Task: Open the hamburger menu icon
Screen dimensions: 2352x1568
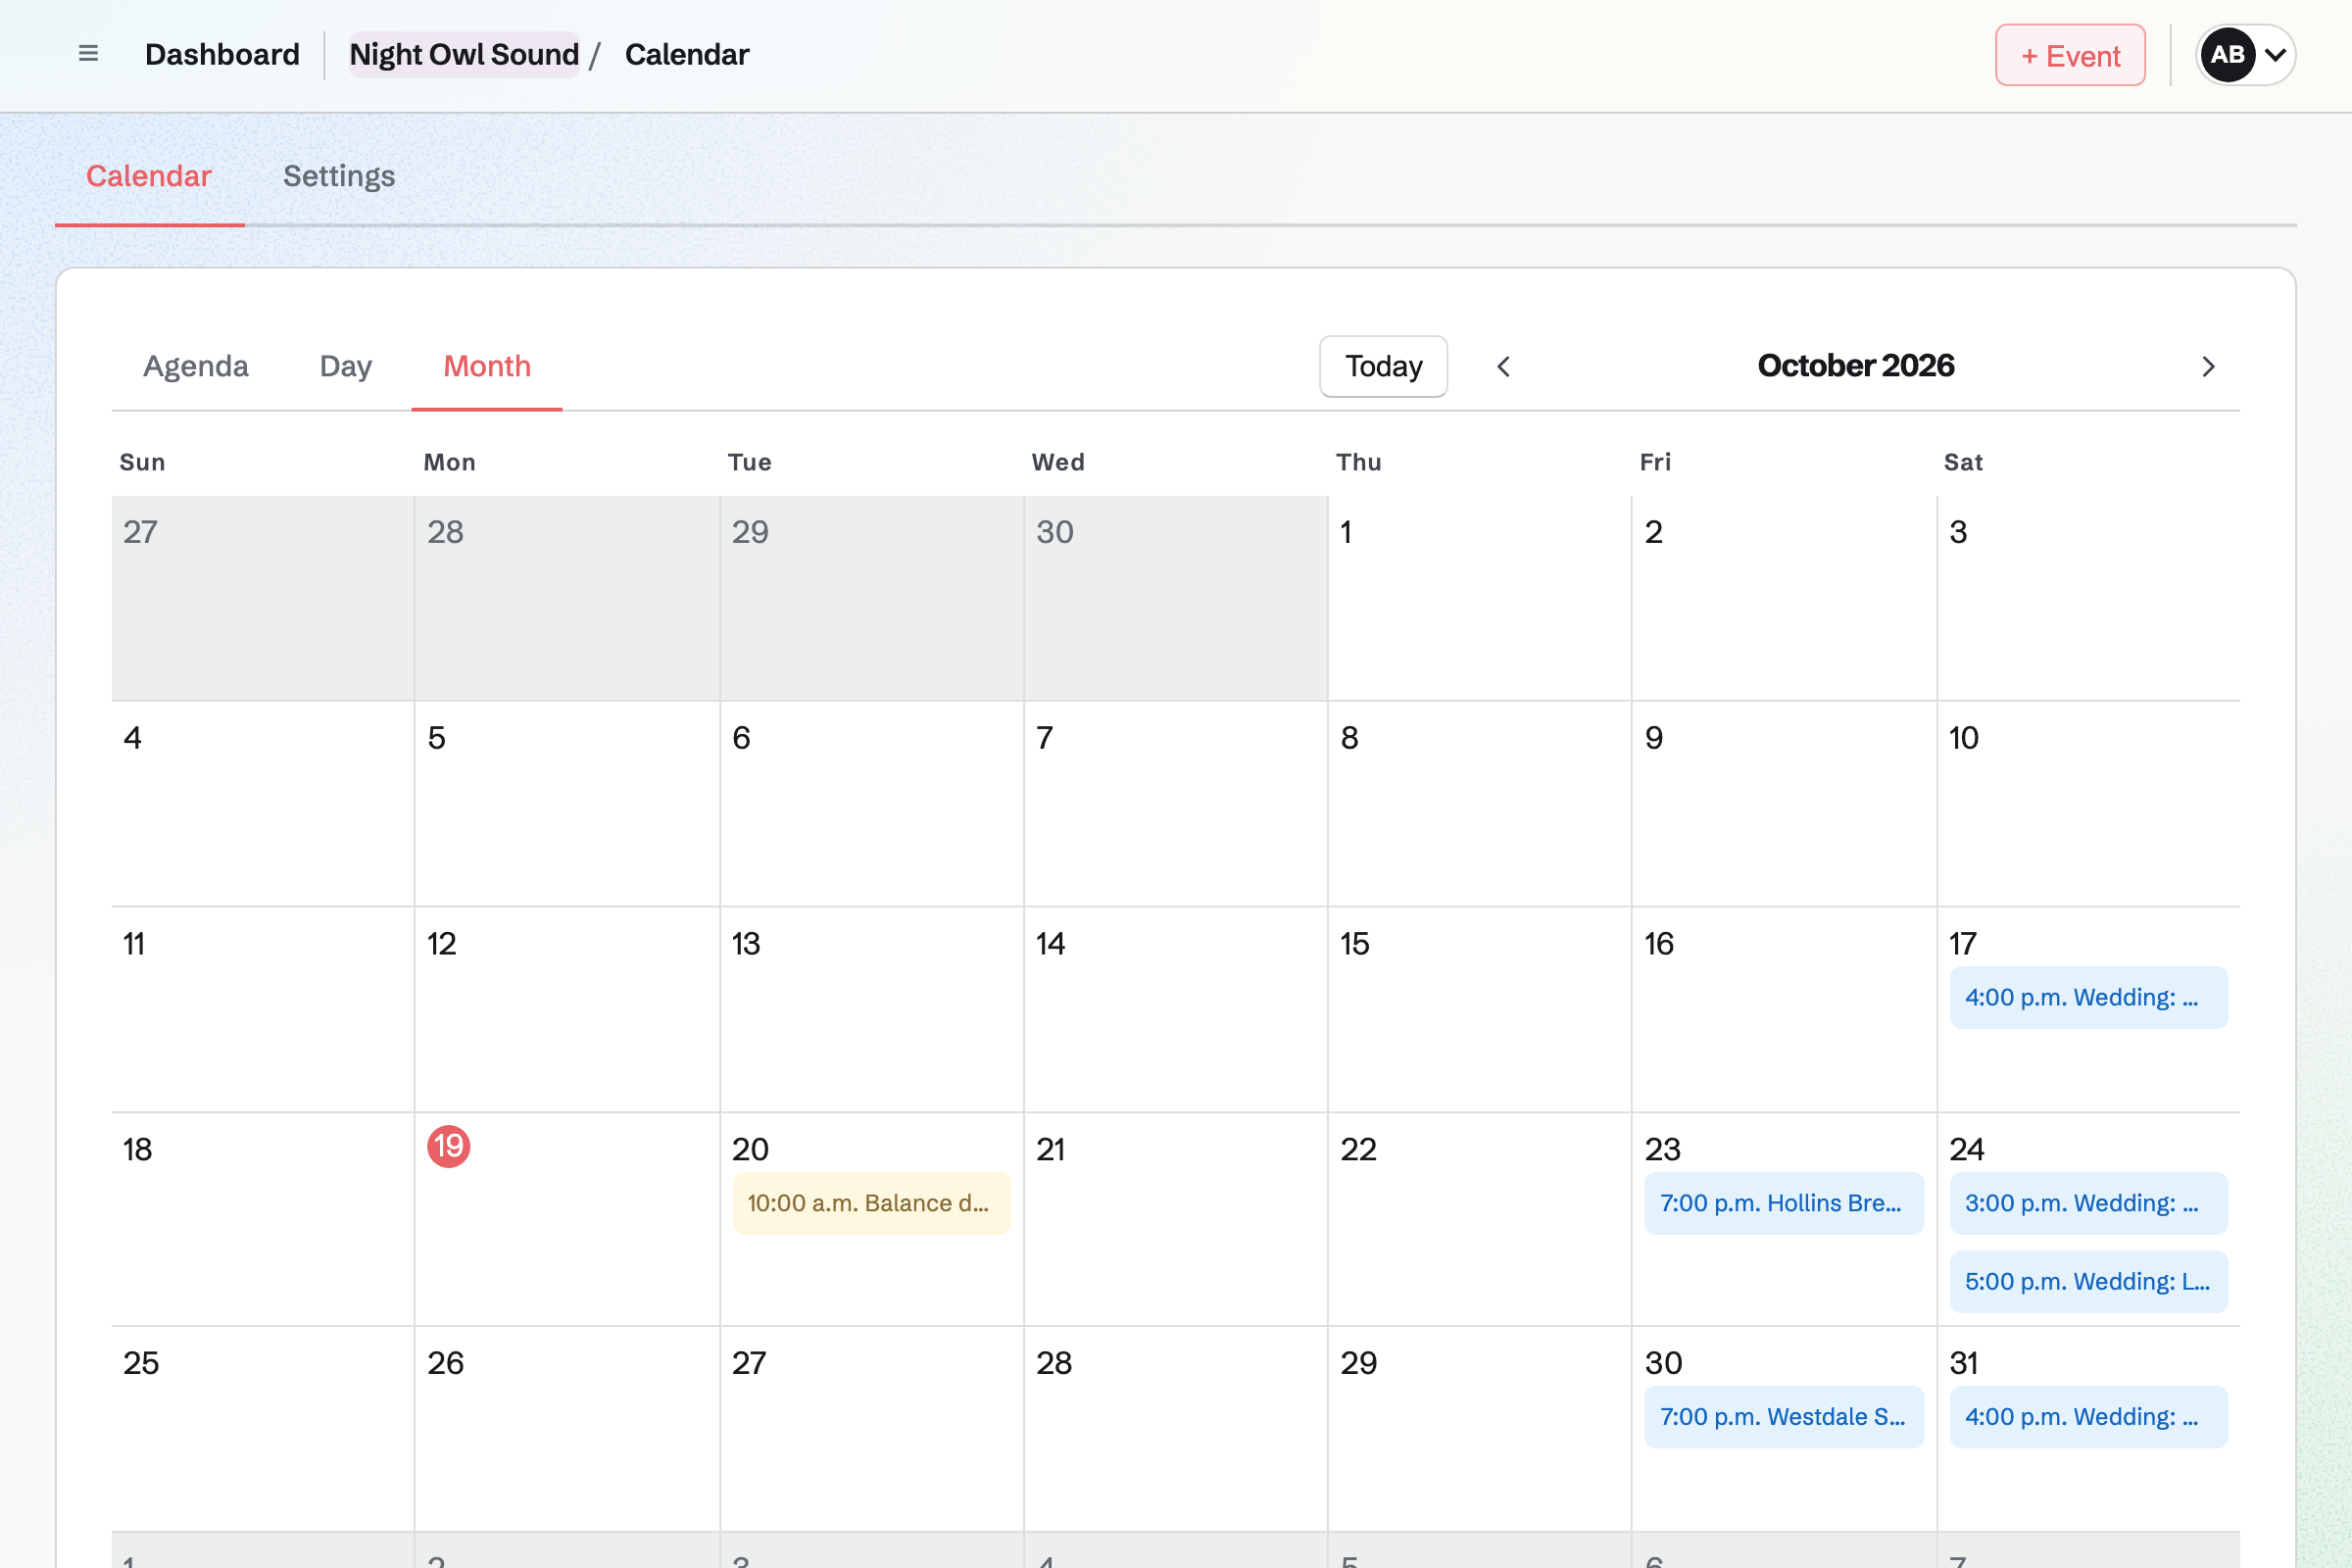Action: pyautogui.click(x=88, y=54)
